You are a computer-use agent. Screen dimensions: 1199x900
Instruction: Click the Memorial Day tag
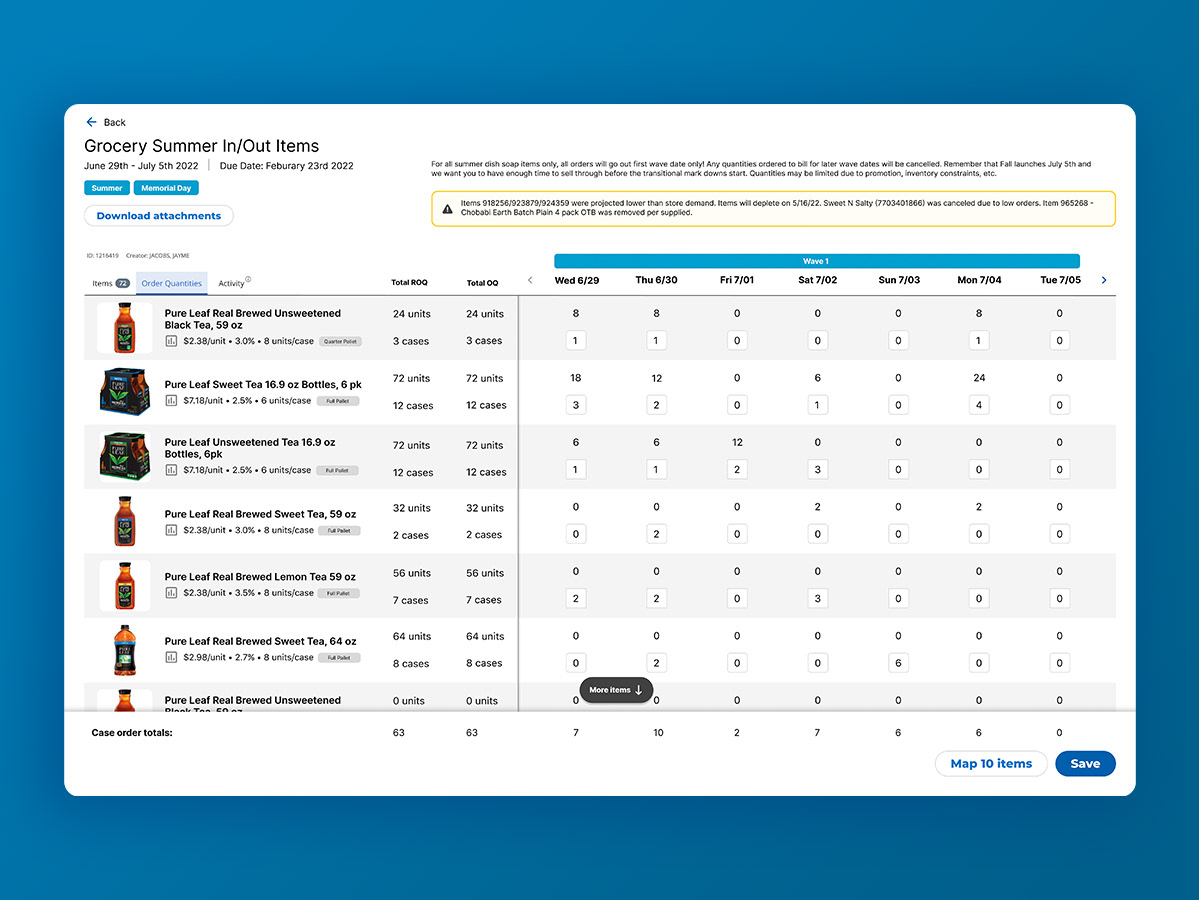point(166,188)
